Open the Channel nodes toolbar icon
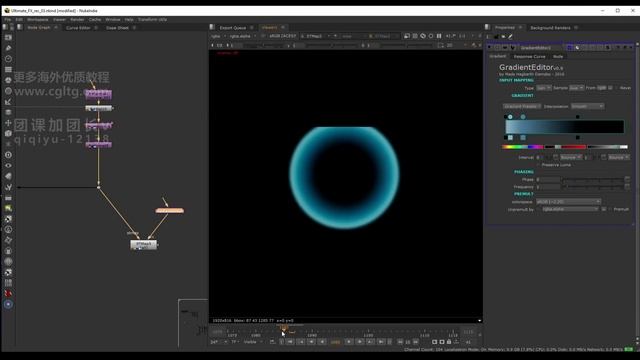 (x=8, y=69)
